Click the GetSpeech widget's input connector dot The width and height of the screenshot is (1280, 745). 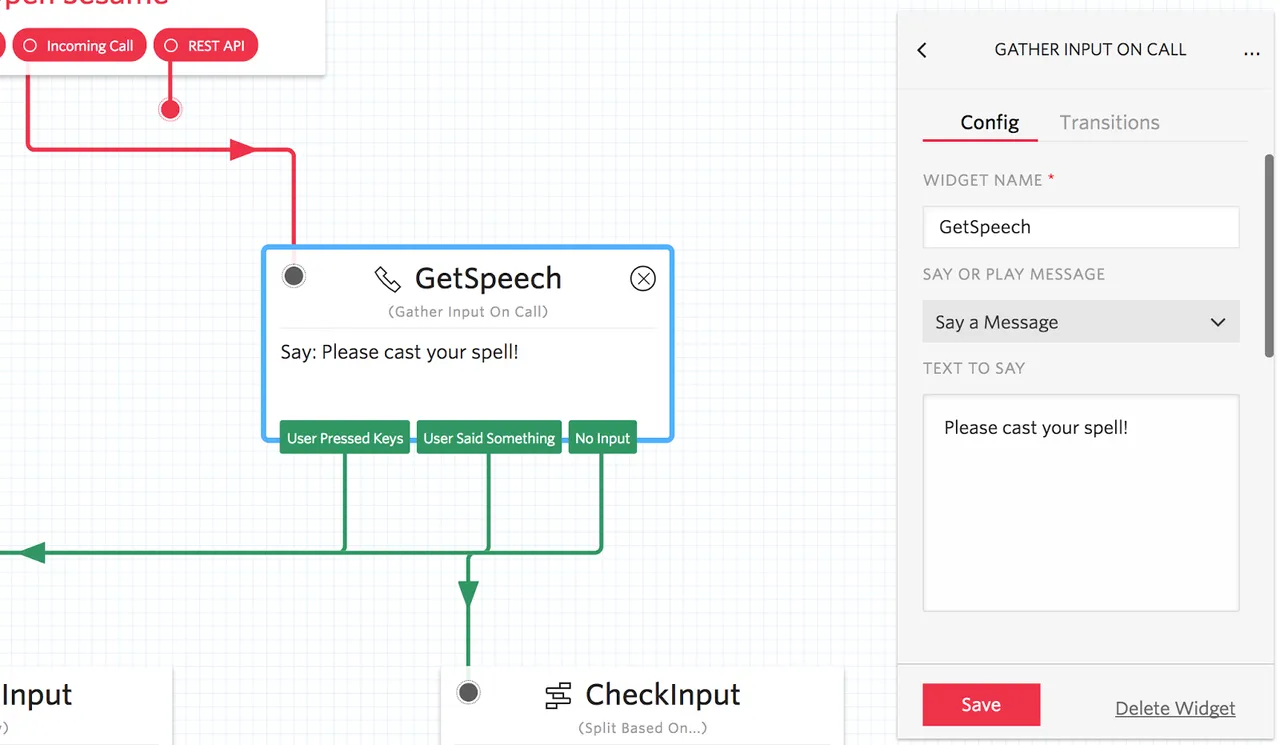[294, 276]
